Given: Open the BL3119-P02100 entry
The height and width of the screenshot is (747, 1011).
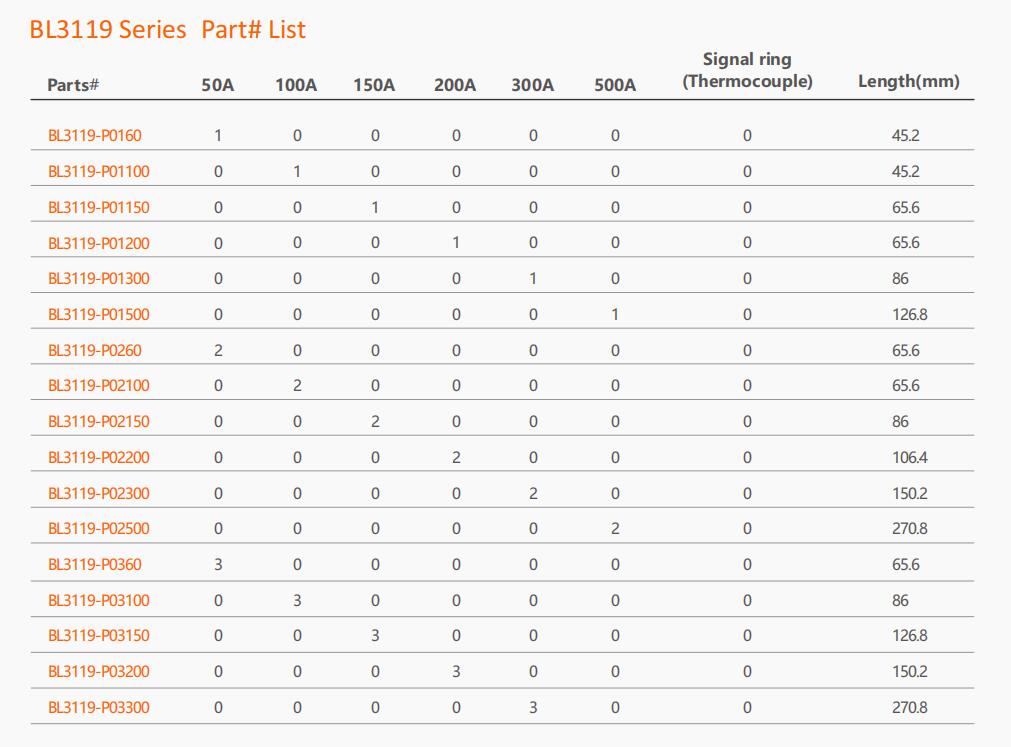Looking at the screenshot, I should pyautogui.click(x=99, y=386).
